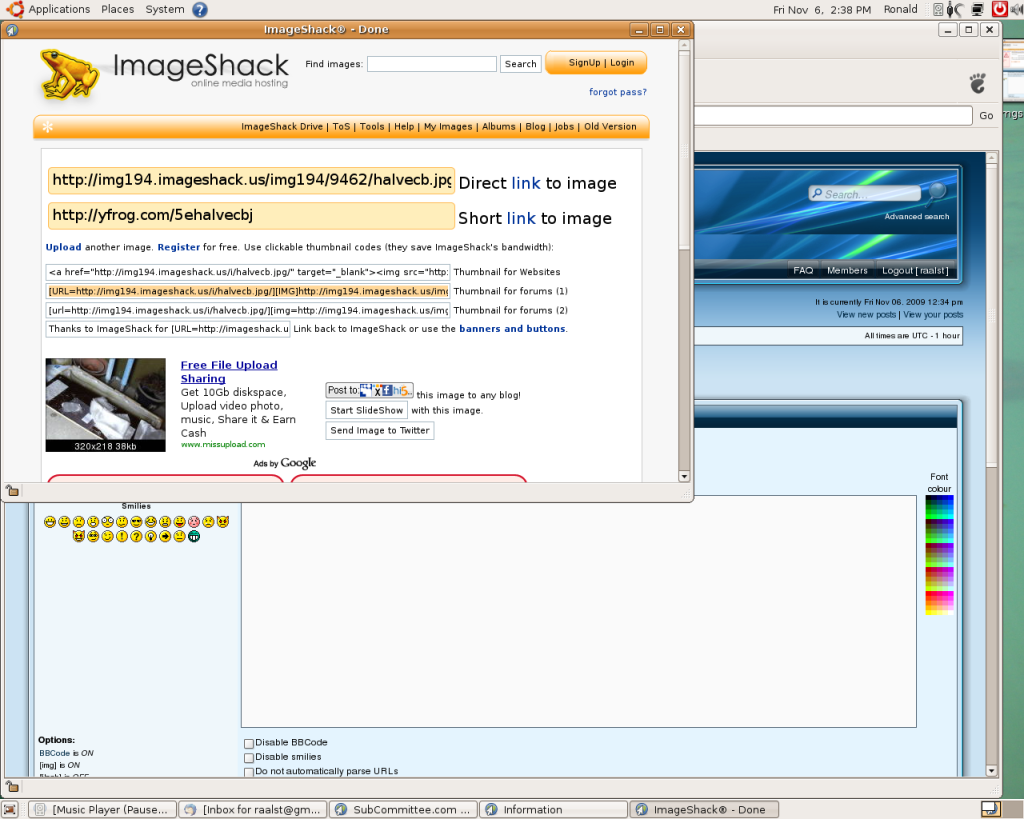Tick the Disable BBCode checkbox
The width and height of the screenshot is (1024, 819).
(249, 743)
